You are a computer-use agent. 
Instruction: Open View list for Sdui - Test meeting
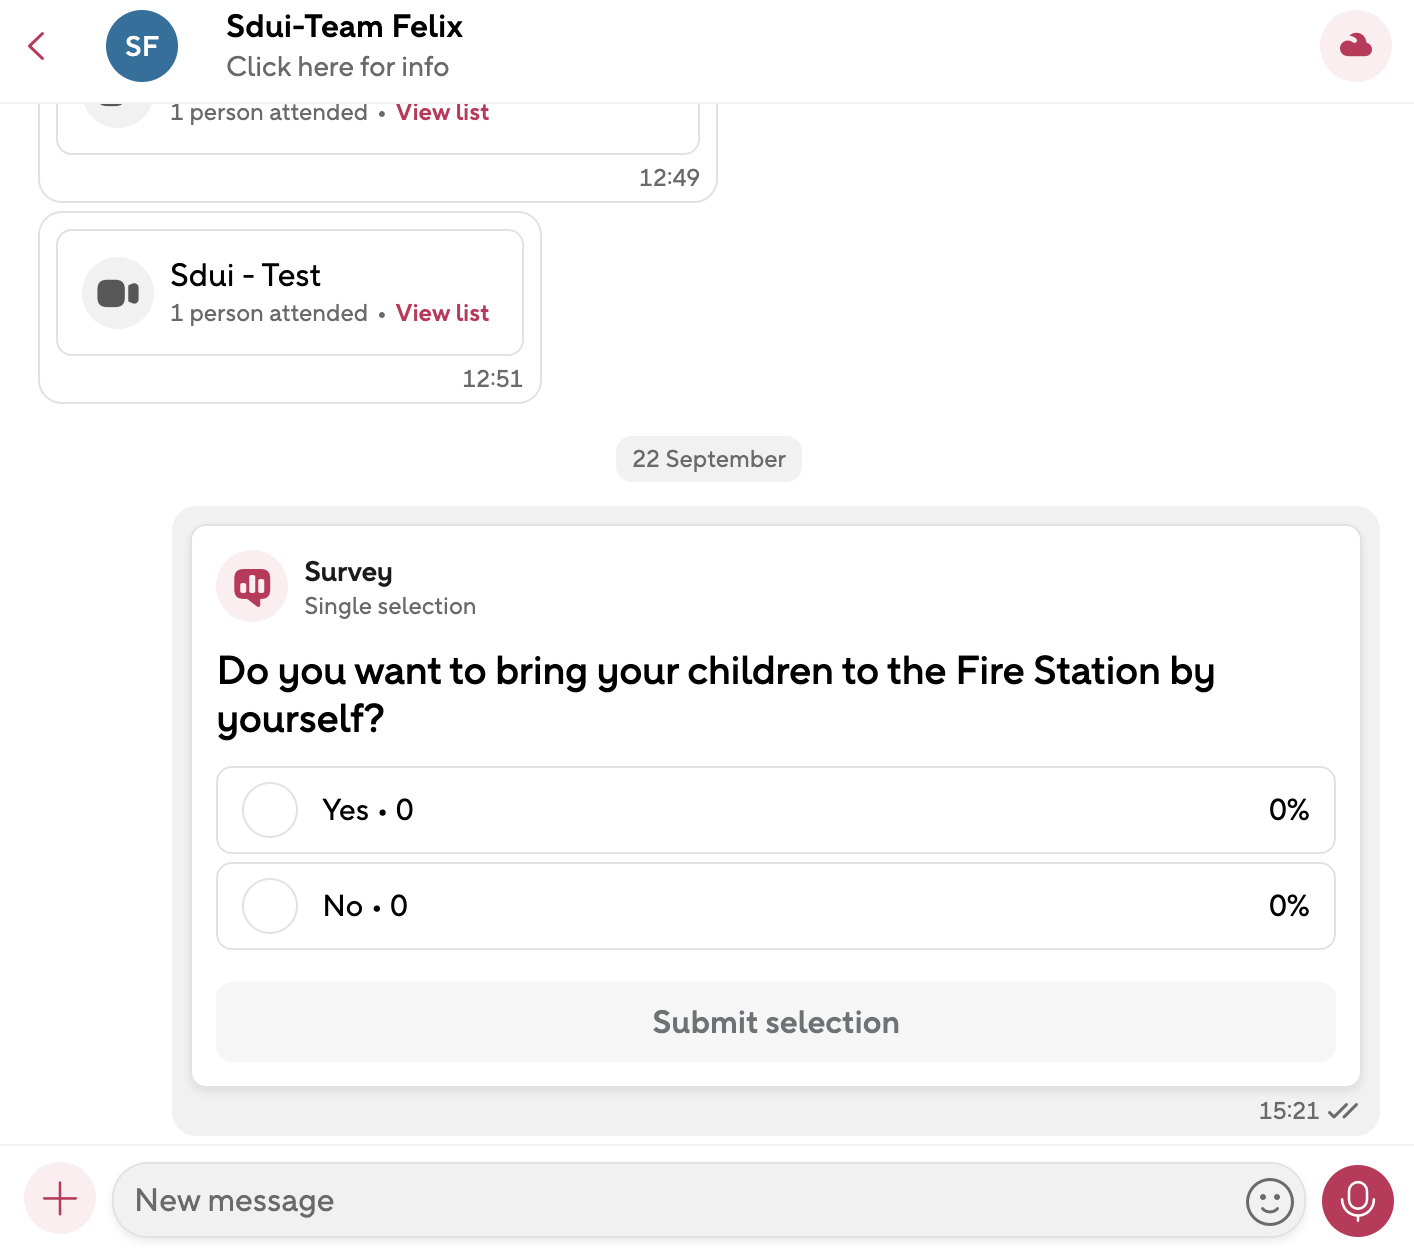(x=442, y=313)
